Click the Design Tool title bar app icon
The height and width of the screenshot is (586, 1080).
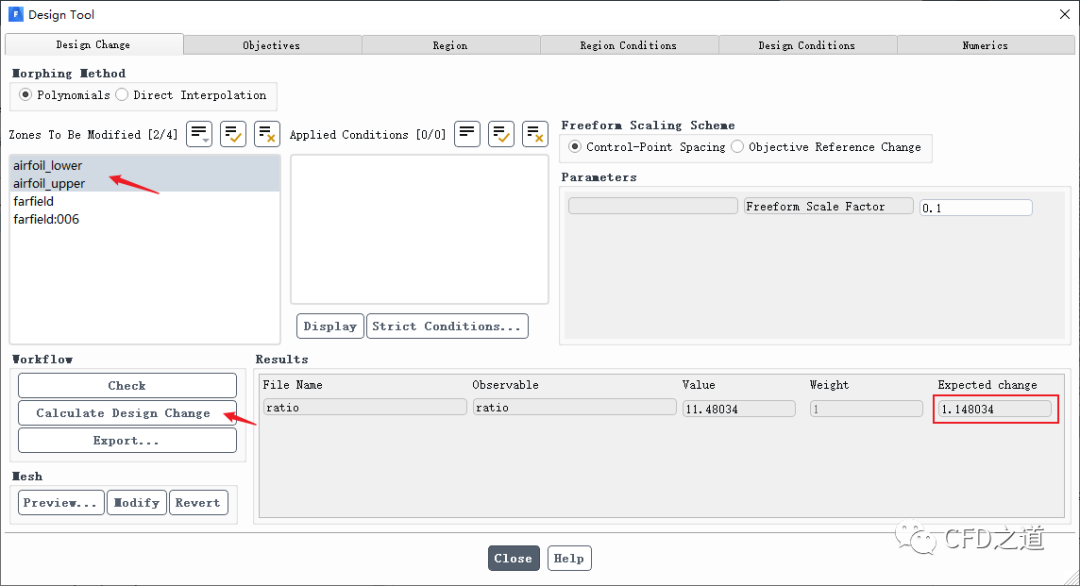click(15, 15)
